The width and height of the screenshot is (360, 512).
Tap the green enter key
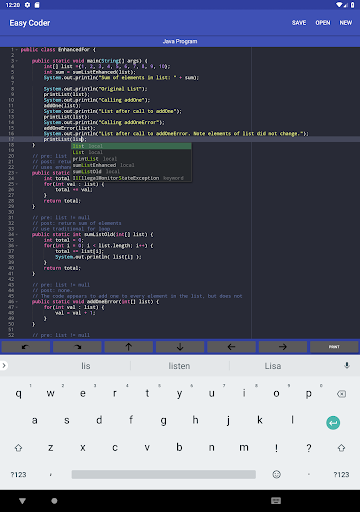pyautogui.click(x=333, y=423)
